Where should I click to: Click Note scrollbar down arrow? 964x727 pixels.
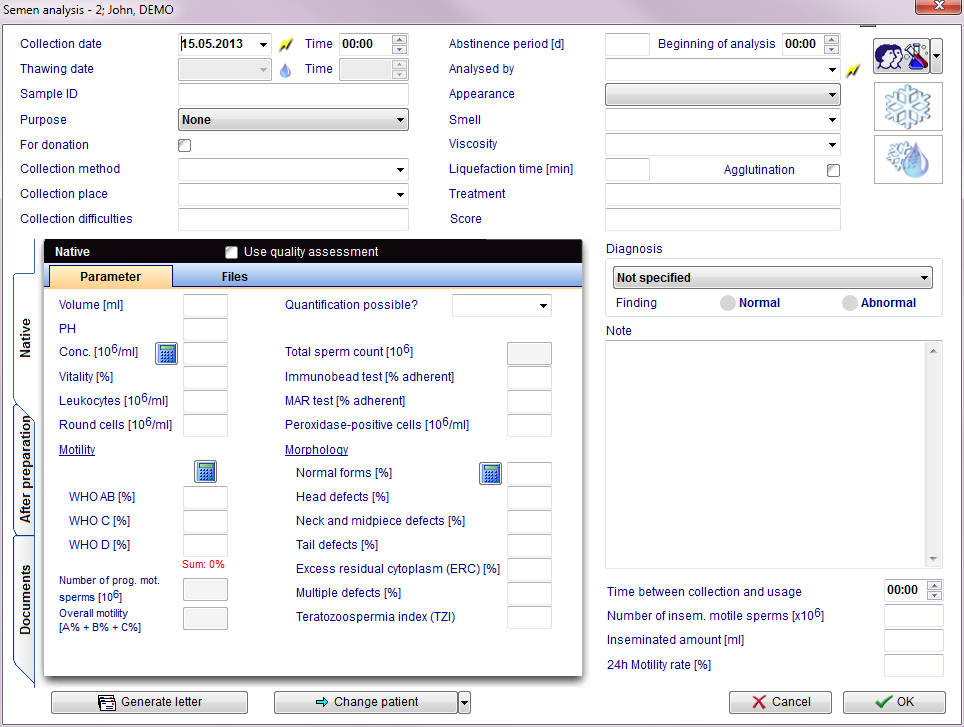coord(933,559)
